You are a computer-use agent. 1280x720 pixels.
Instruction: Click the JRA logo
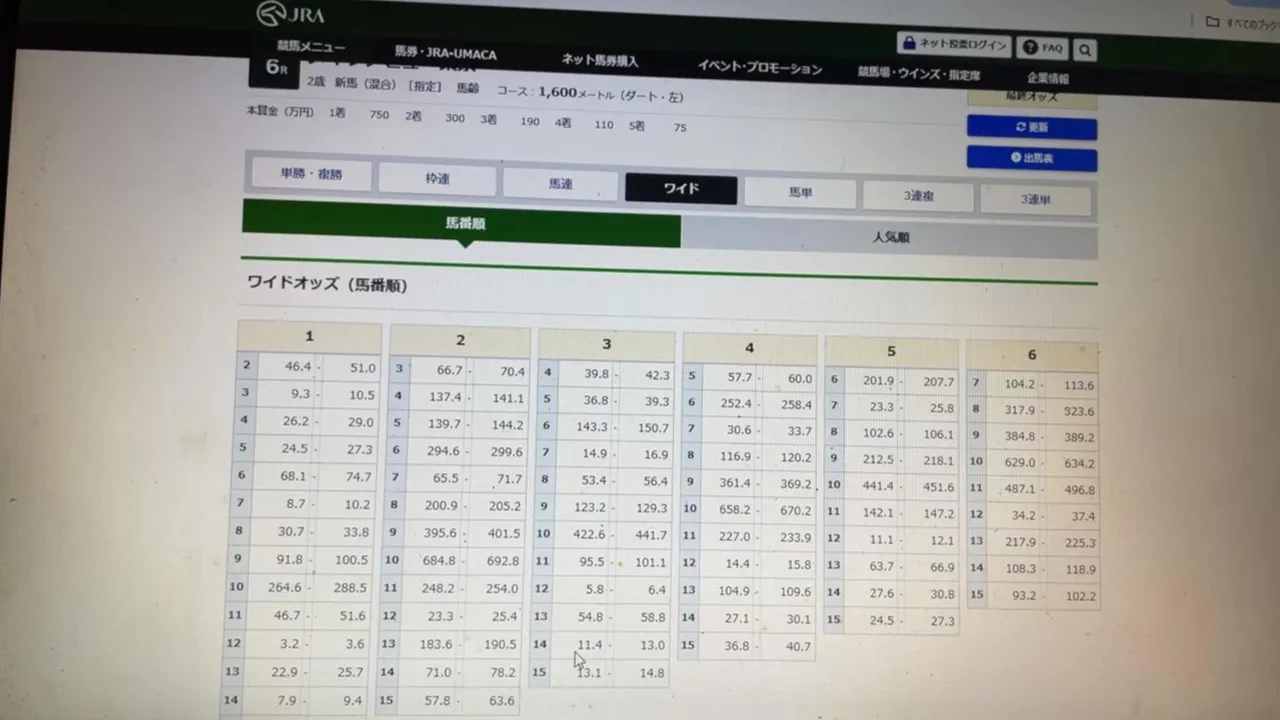(290, 14)
